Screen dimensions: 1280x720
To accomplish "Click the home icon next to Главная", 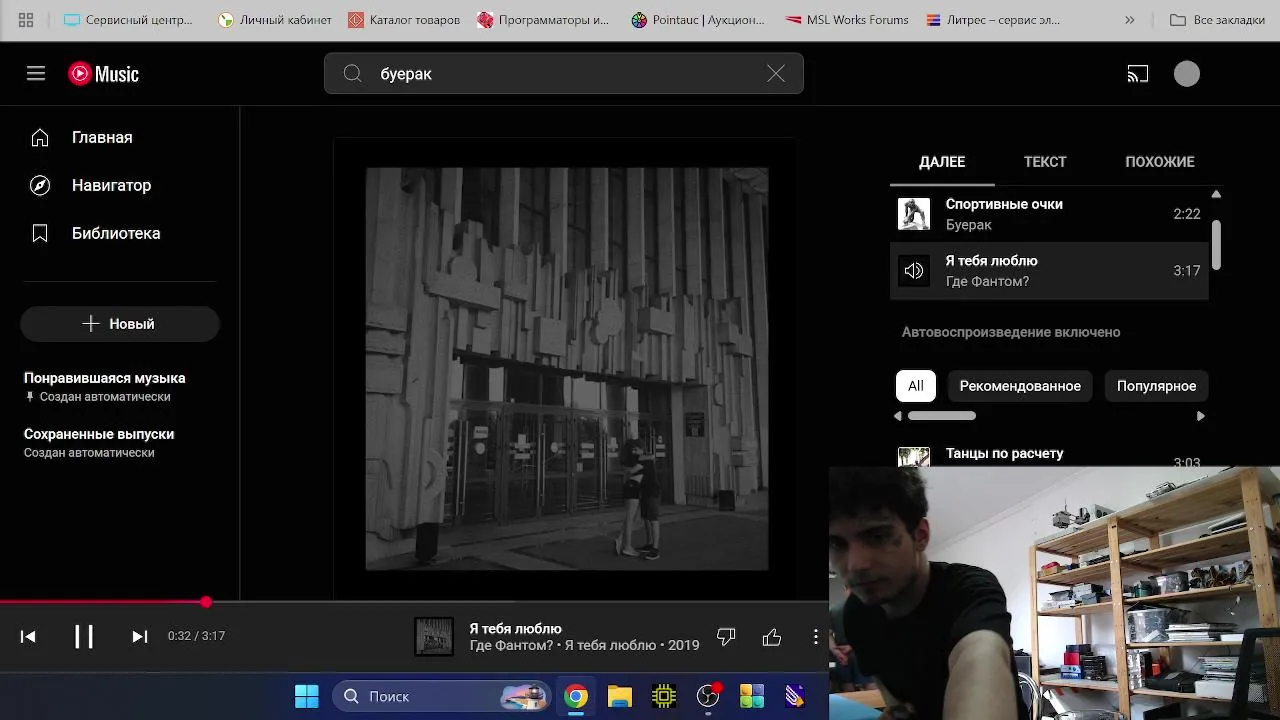I will coord(40,137).
